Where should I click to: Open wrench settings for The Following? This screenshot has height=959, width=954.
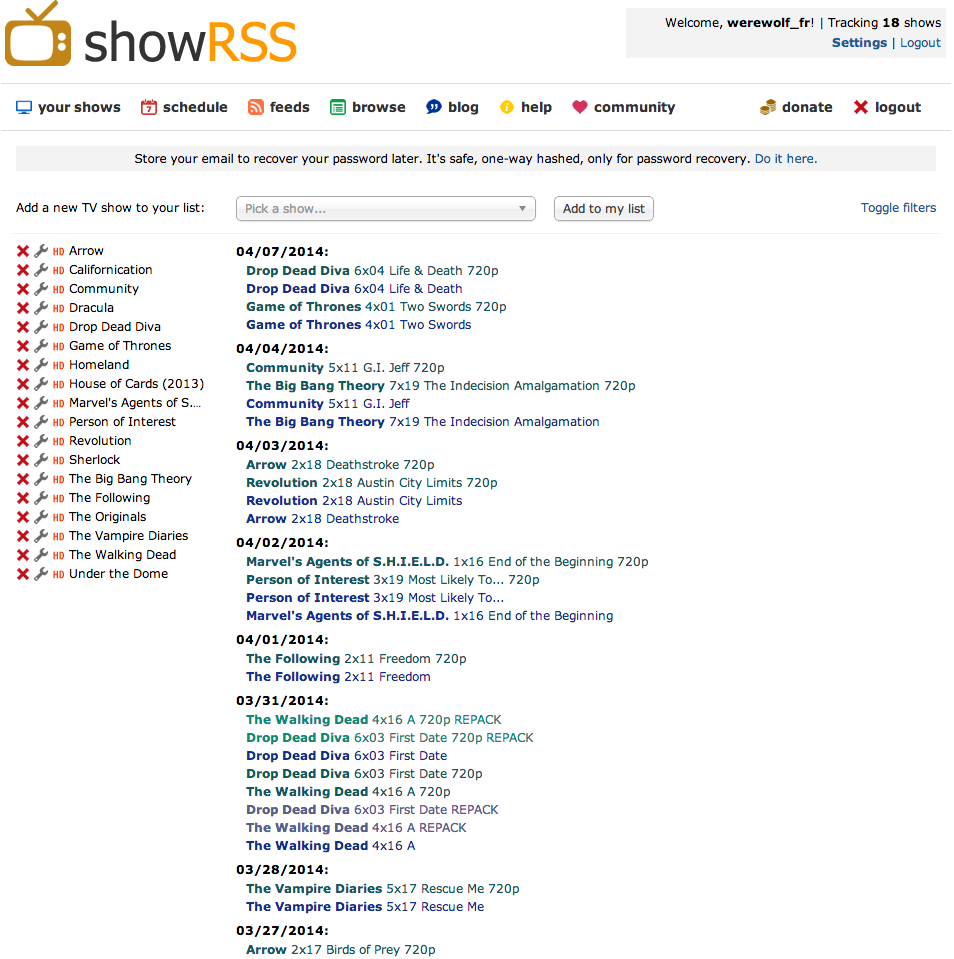41,497
